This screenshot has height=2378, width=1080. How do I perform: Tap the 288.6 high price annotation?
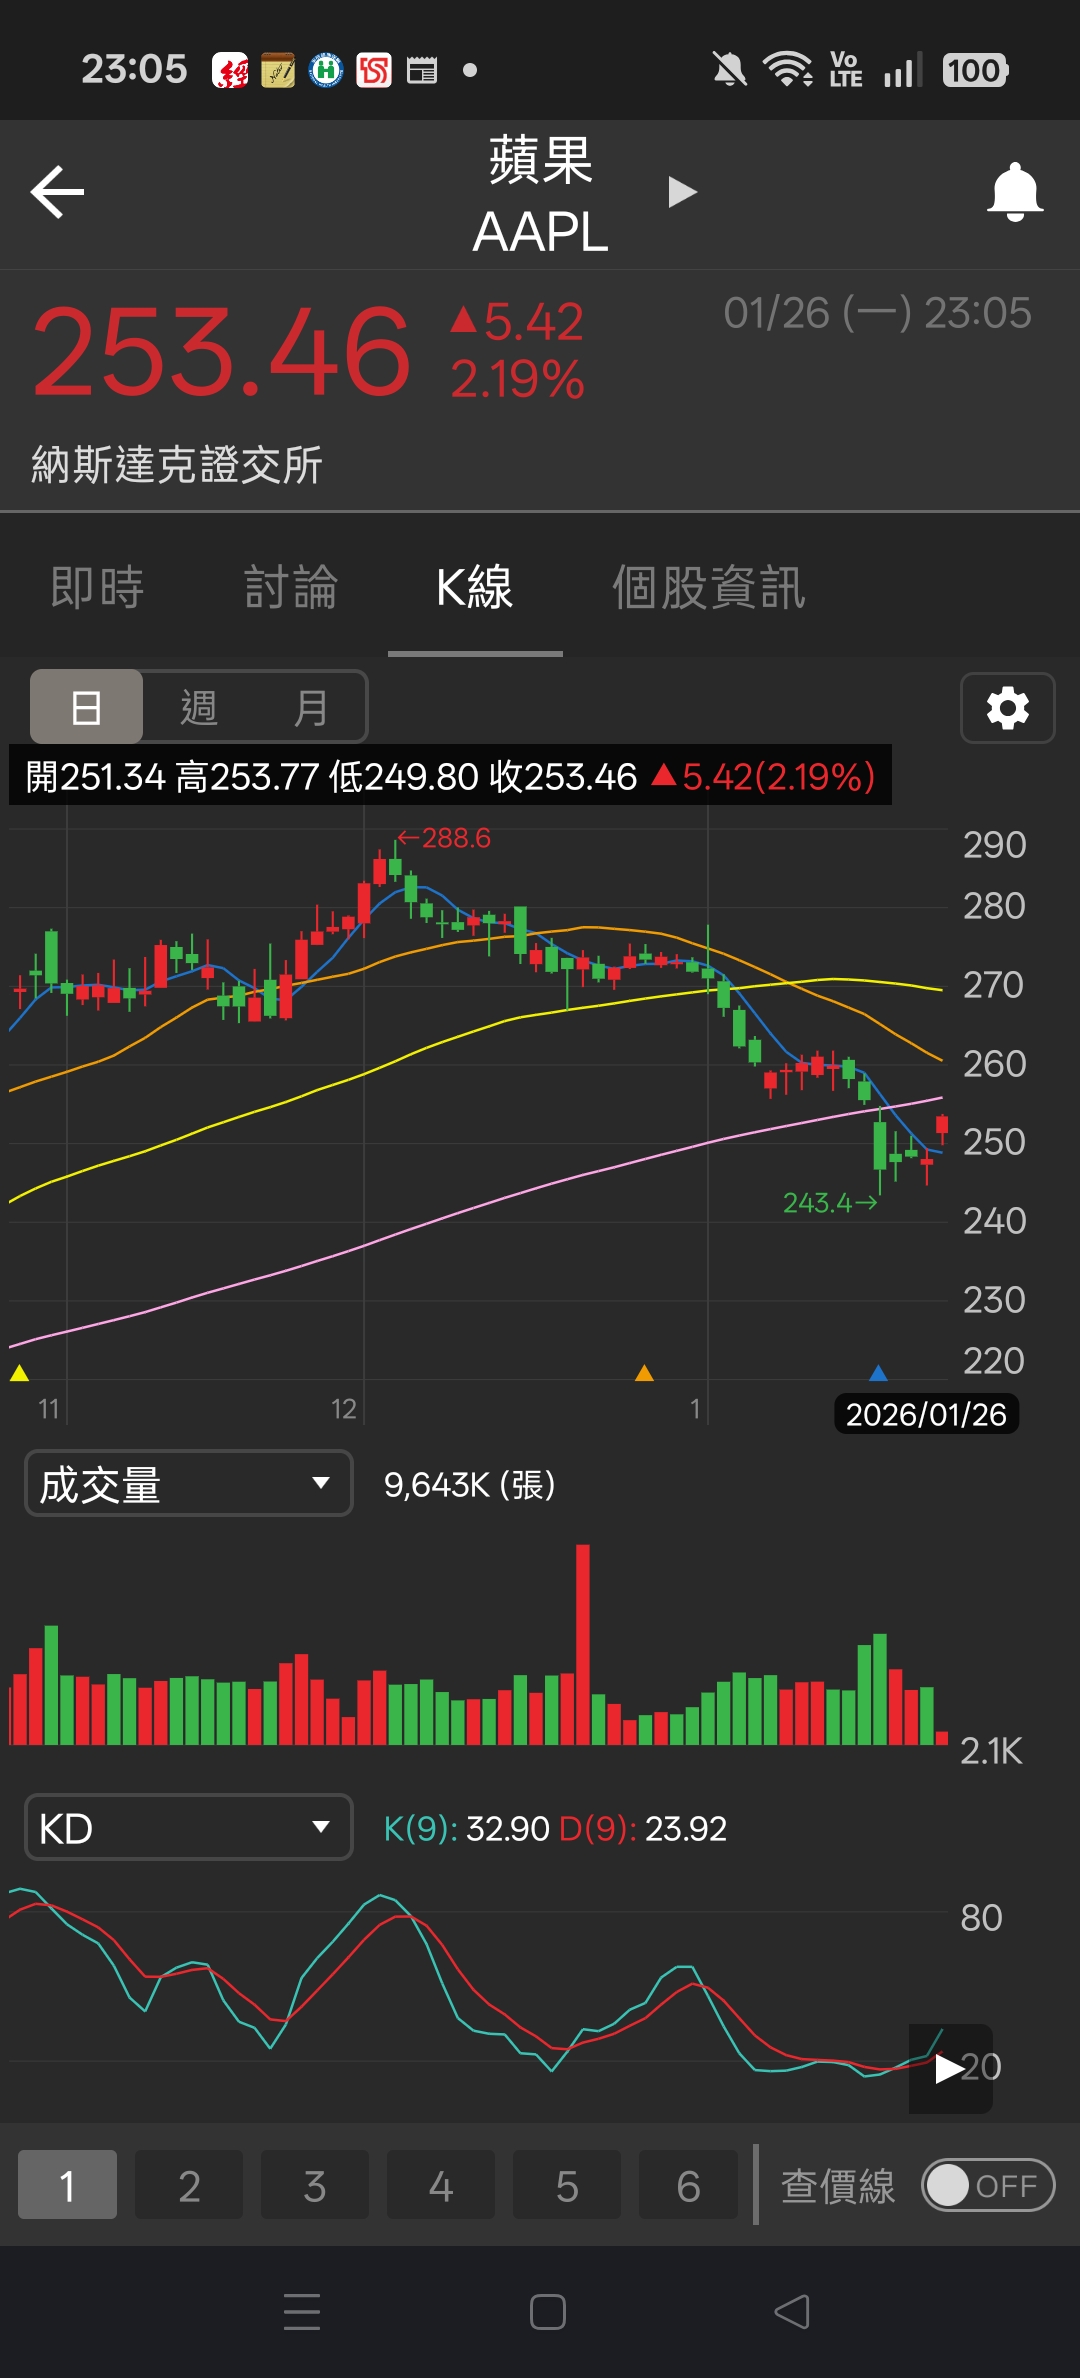pyautogui.click(x=444, y=838)
